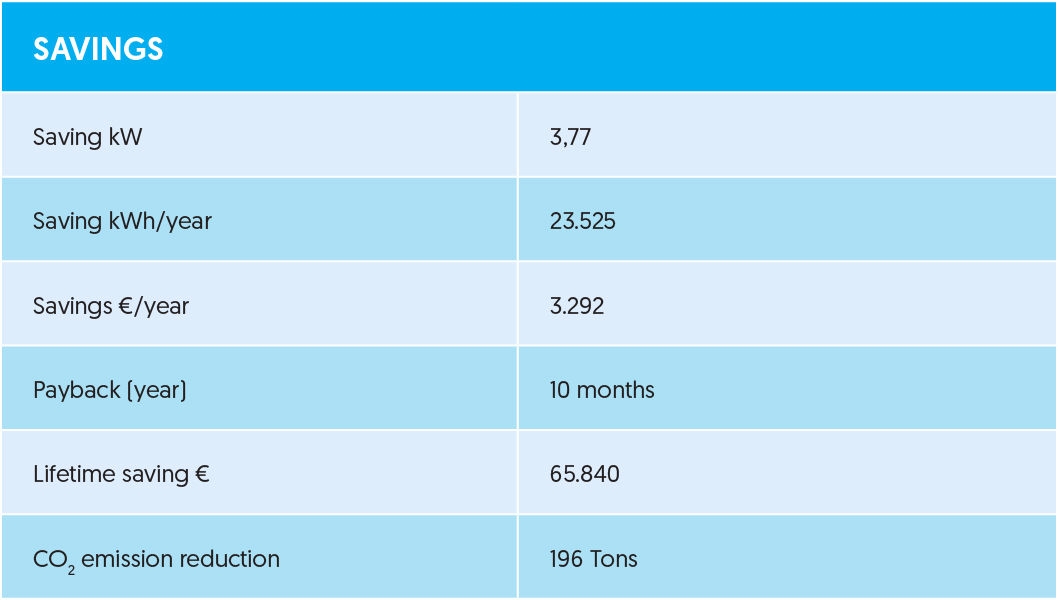Click the 3,77 value
Image resolution: width=1058 pixels, height=600 pixels.
(x=570, y=137)
